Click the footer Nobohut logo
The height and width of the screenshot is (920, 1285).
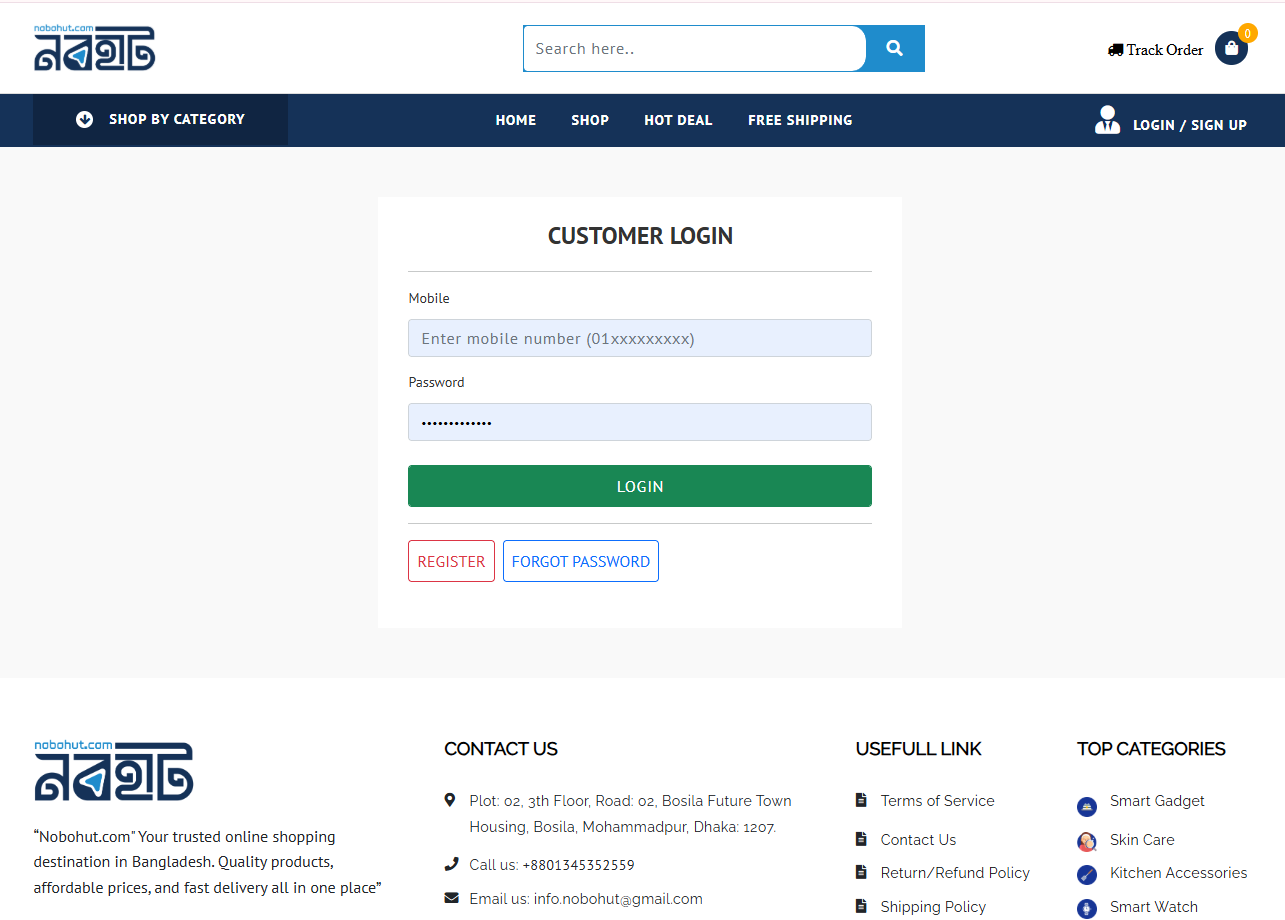point(113,771)
